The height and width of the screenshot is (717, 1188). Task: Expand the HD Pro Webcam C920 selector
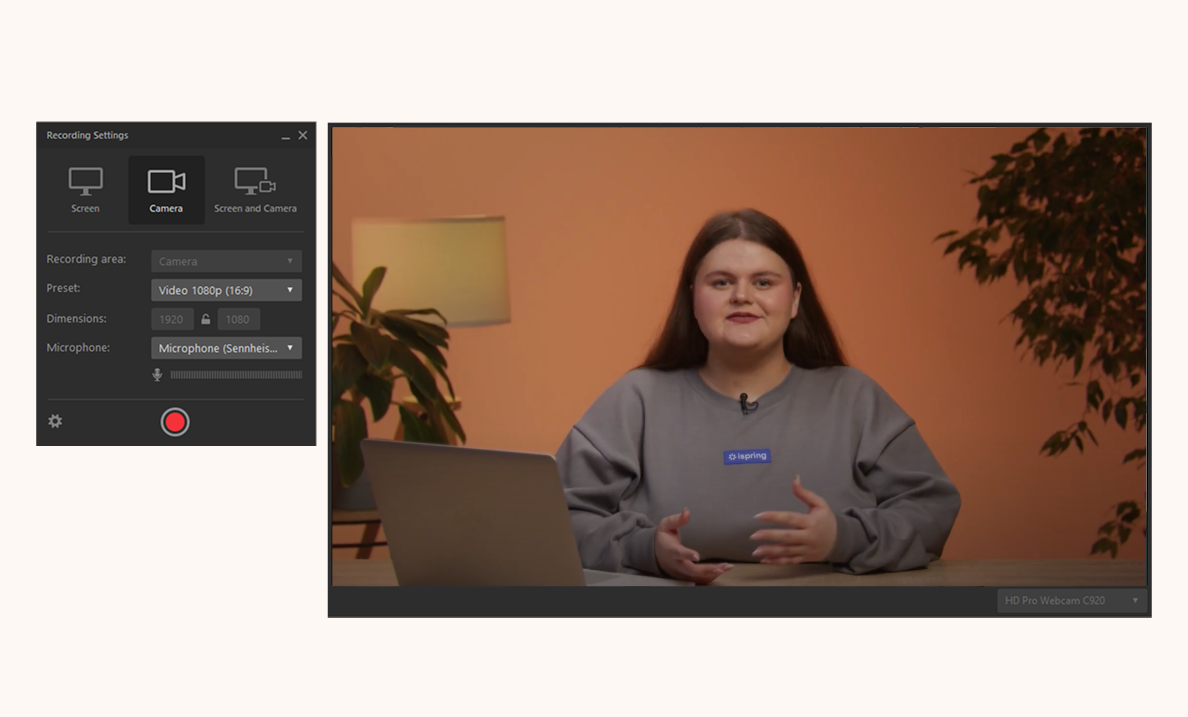1071,601
